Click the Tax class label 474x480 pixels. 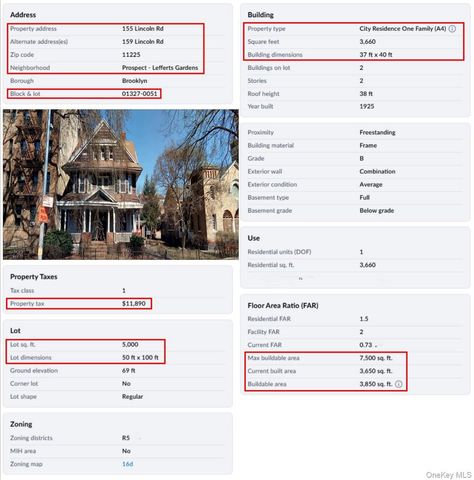pyautogui.click(x=22, y=291)
